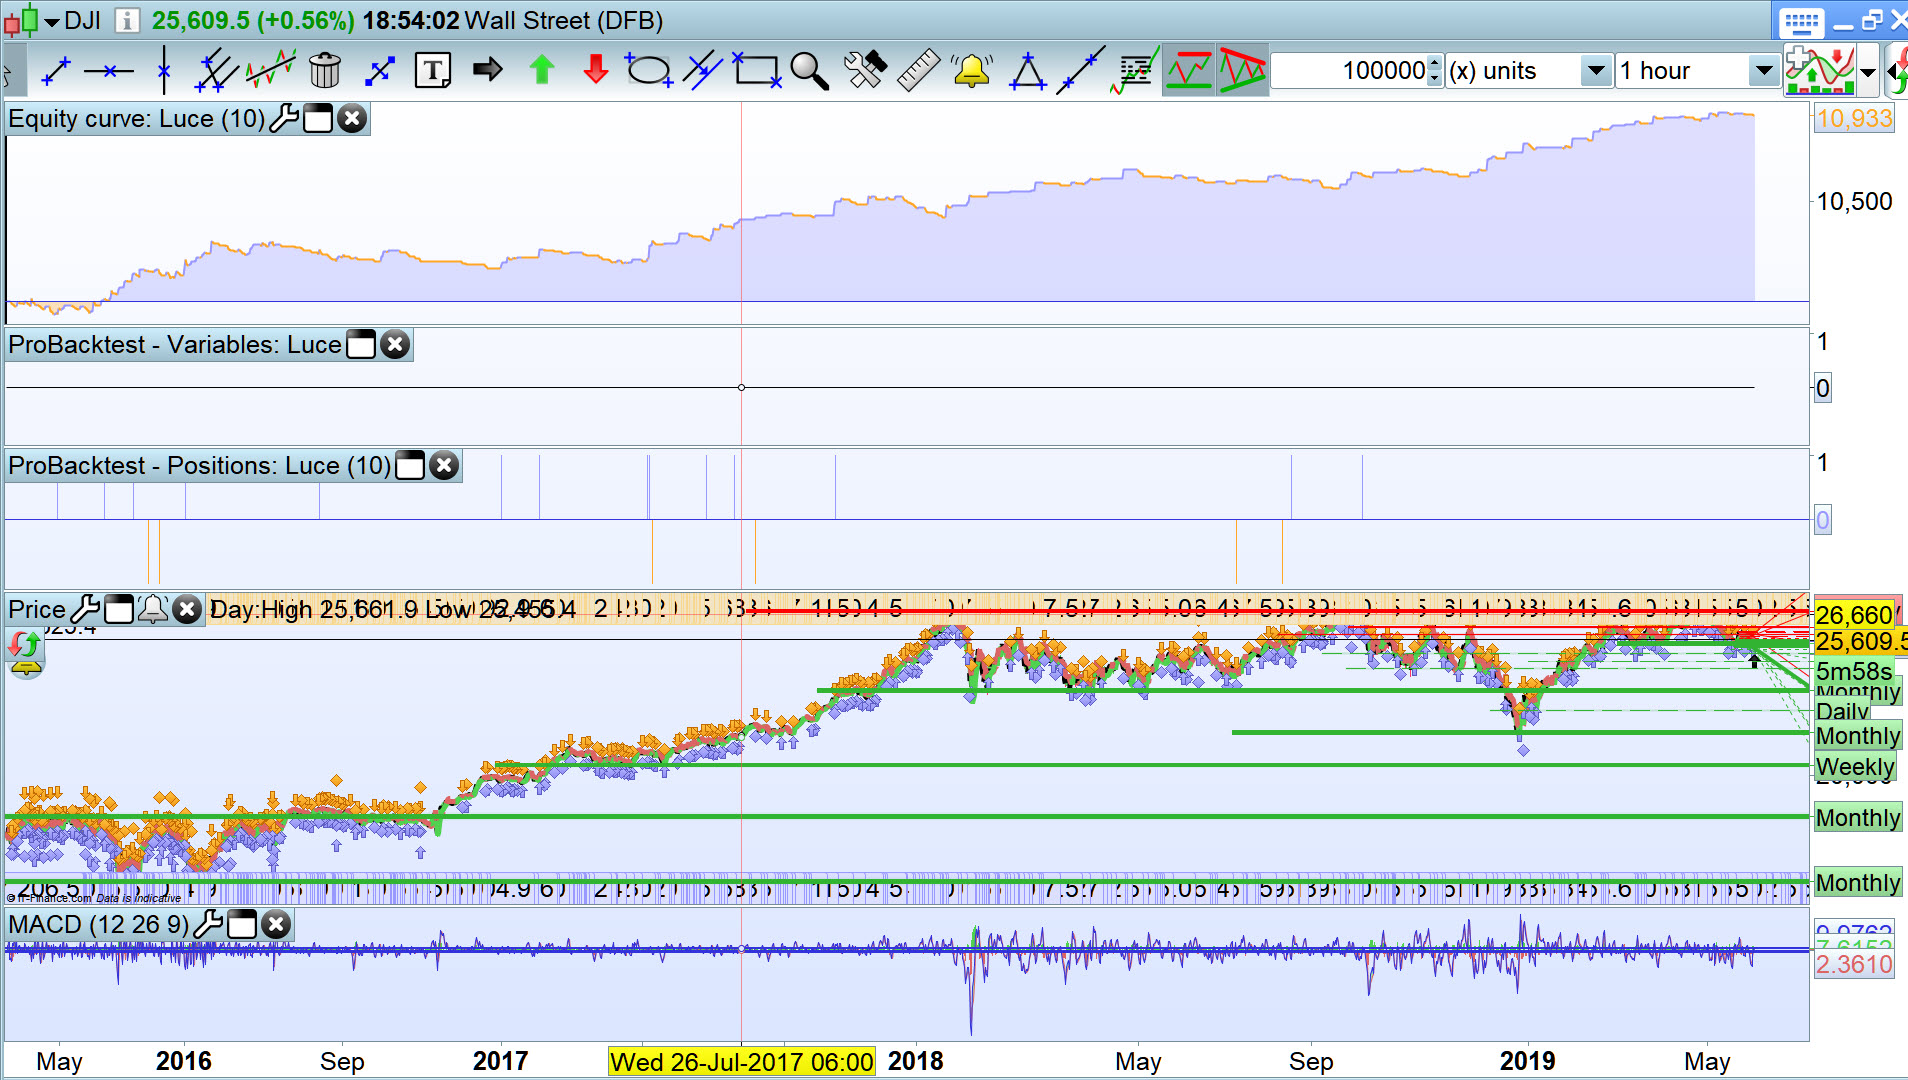1908x1080 pixels.
Task: Close the ProBacktest Positions panel
Action: pos(444,465)
